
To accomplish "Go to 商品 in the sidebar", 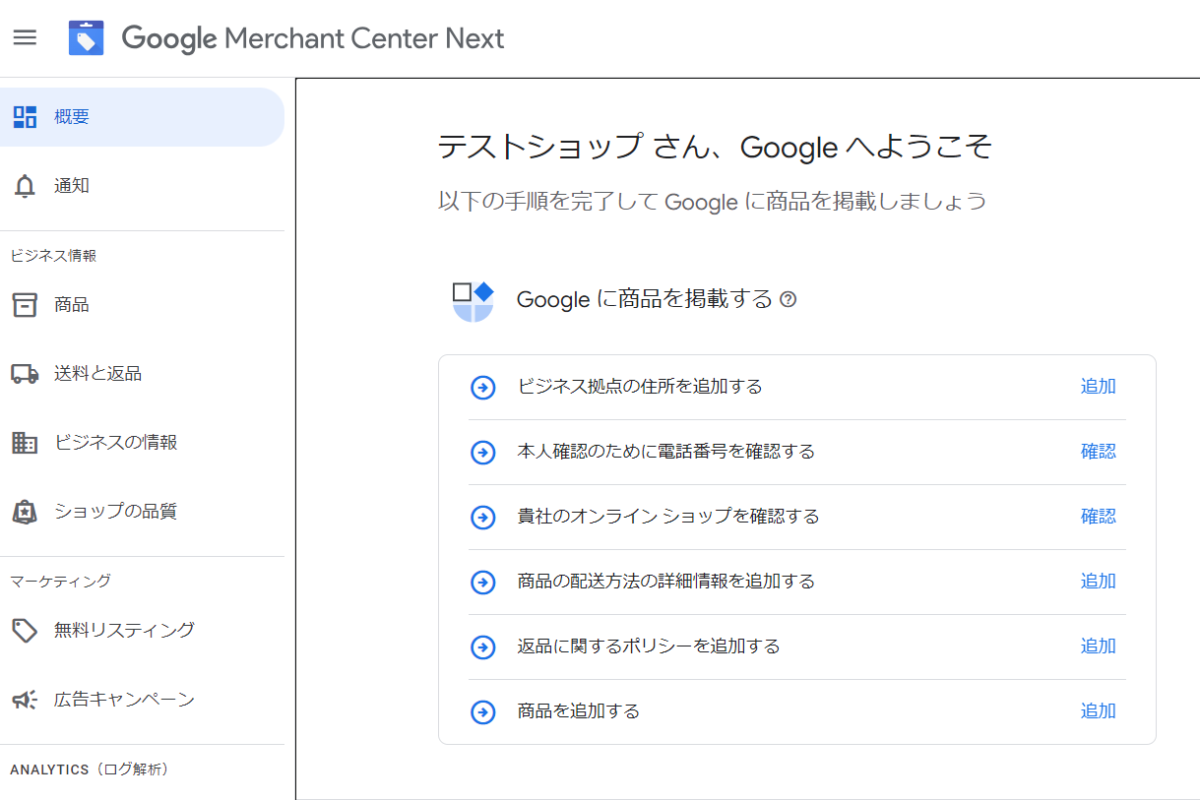I will coord(142,305).
